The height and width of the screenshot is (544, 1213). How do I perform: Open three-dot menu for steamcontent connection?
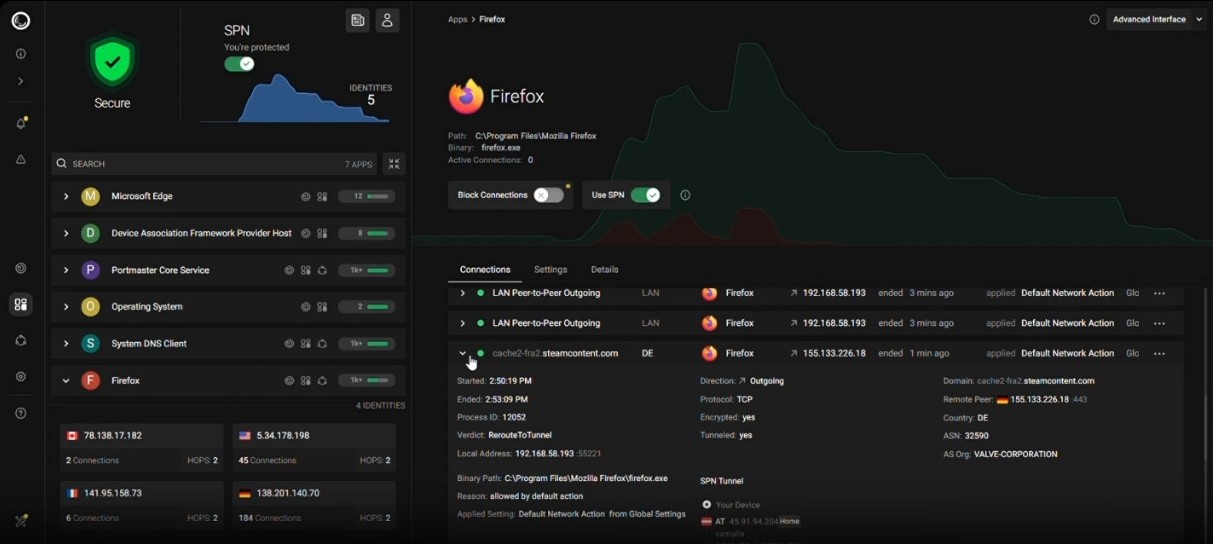[x=1159, y=353]
